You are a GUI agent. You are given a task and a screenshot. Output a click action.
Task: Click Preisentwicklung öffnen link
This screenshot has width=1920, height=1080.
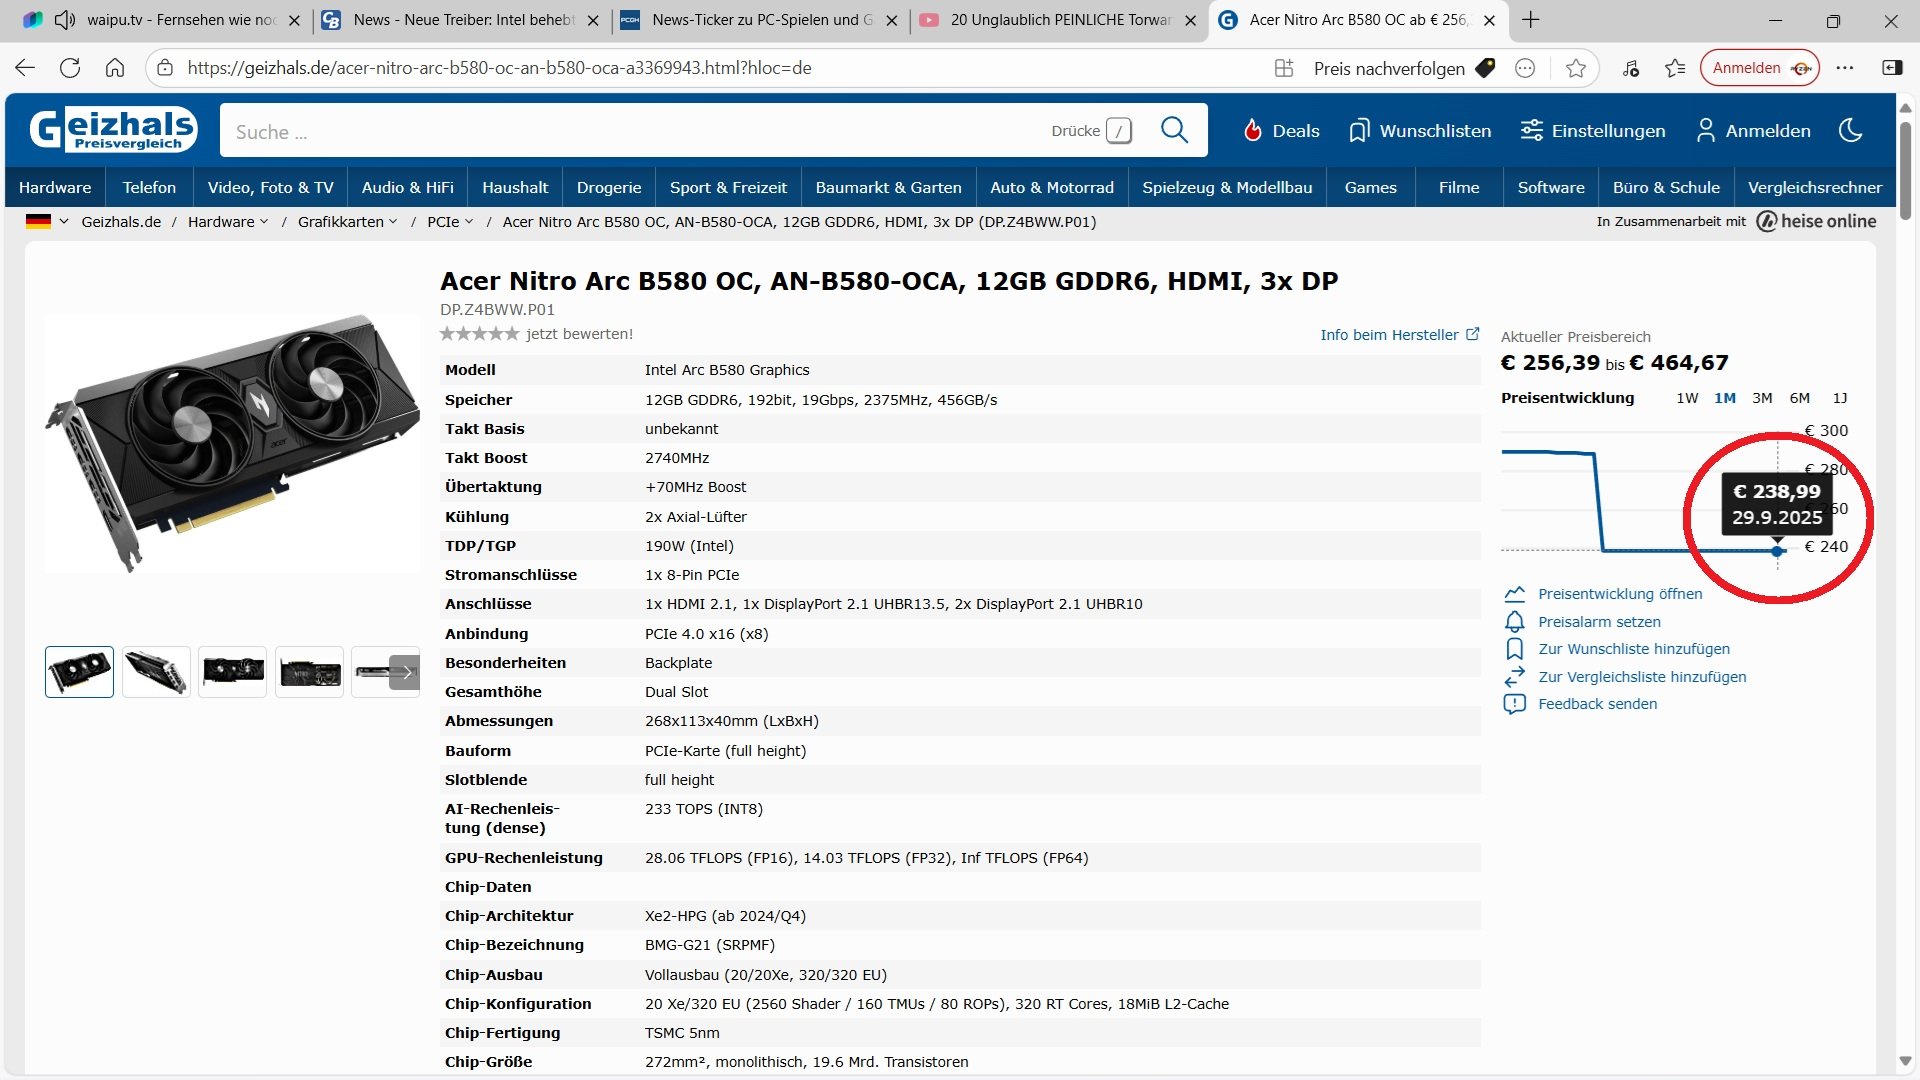(x=1619, y=594)
